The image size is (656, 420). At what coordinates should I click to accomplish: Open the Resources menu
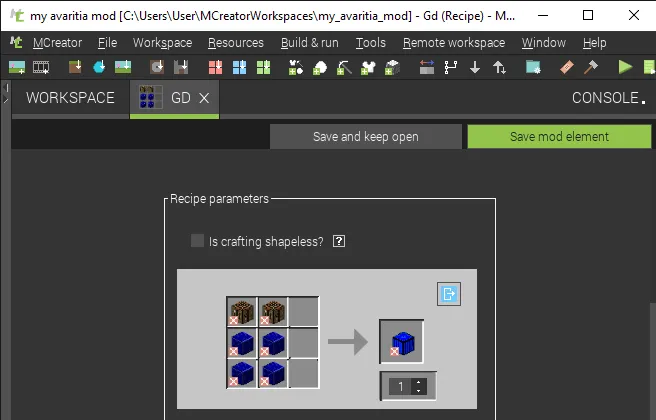(x=236, y=43)
